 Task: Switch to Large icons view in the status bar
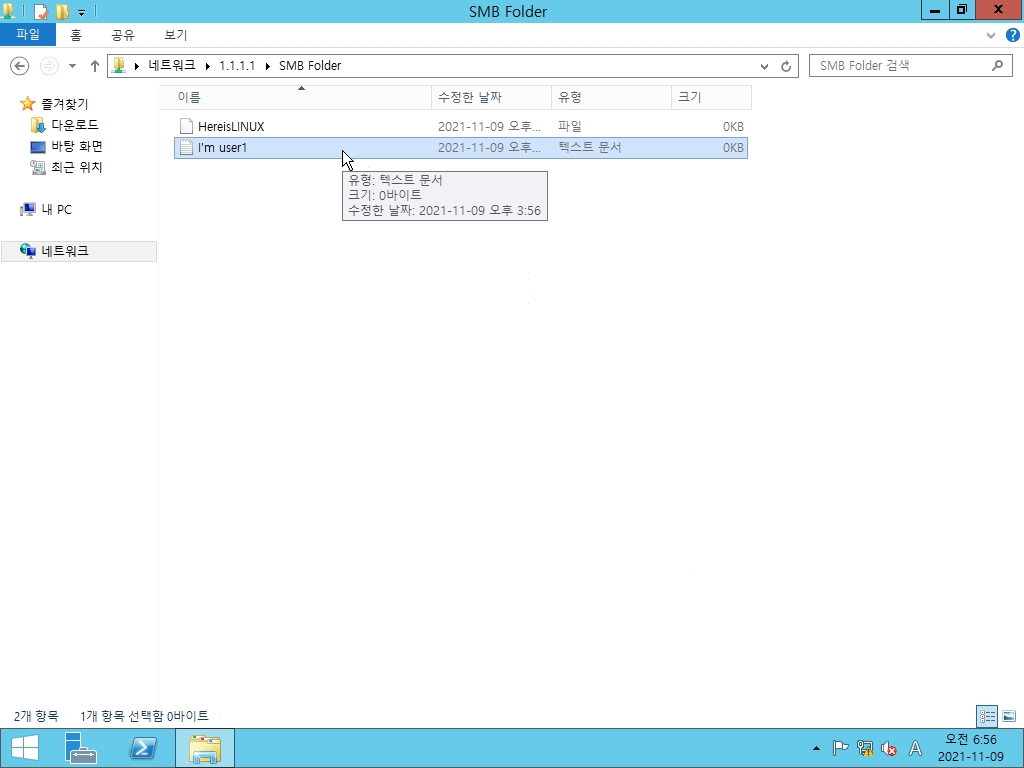point(1009,716)
